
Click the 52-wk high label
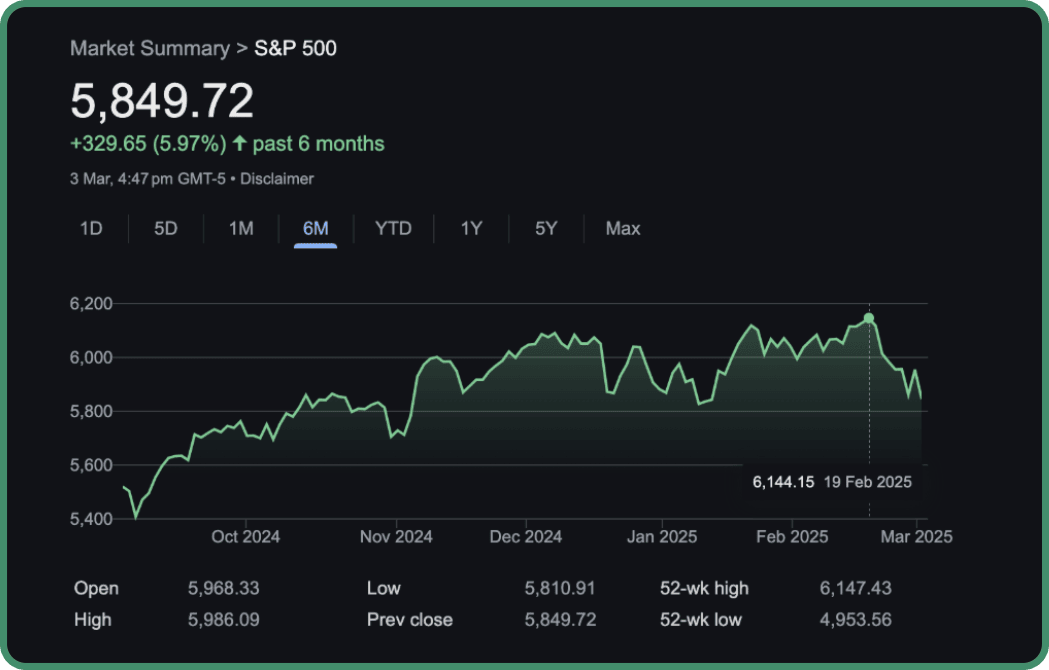(x=704, y=588)
